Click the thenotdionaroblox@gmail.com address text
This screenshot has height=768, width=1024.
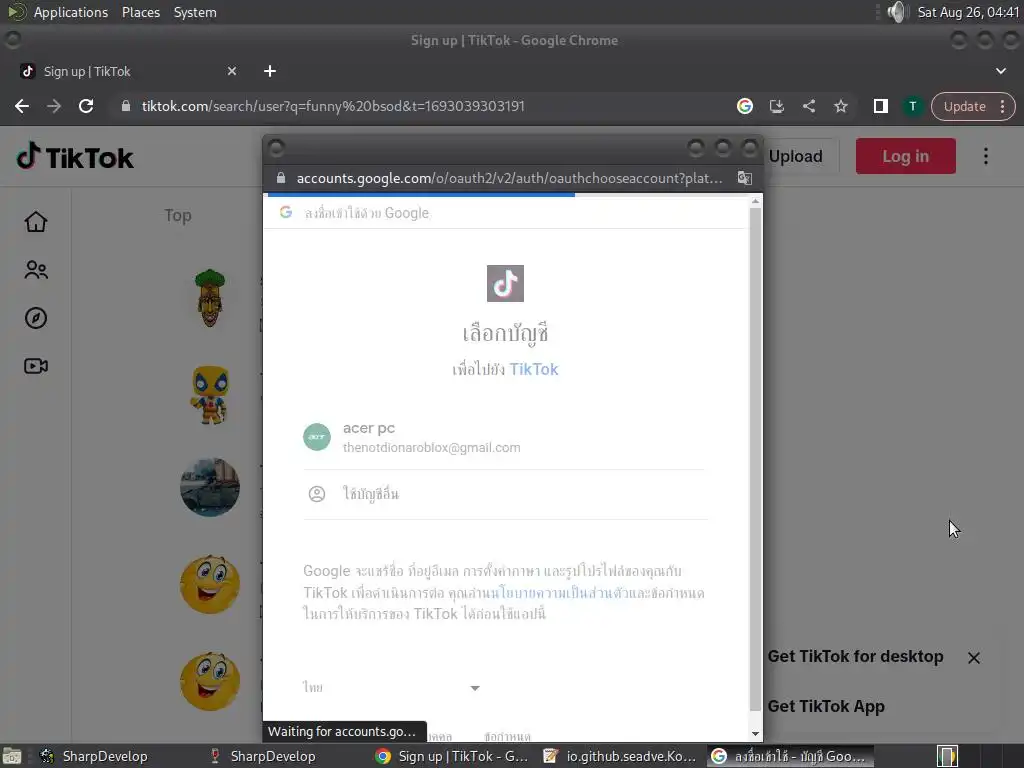(x=432, y=448)
